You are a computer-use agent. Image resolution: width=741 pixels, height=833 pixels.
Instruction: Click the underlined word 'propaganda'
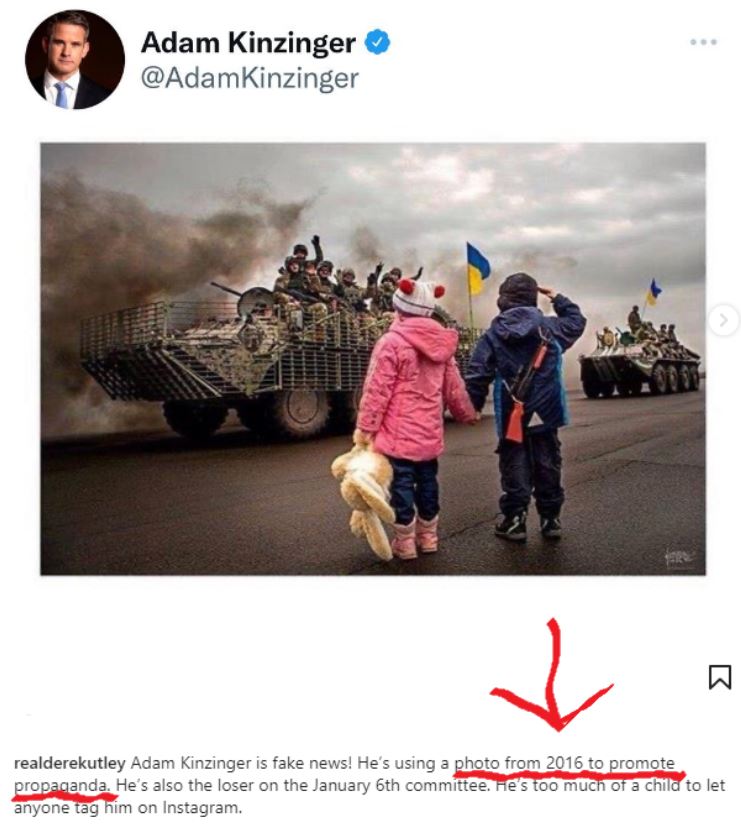pos(63,786)
